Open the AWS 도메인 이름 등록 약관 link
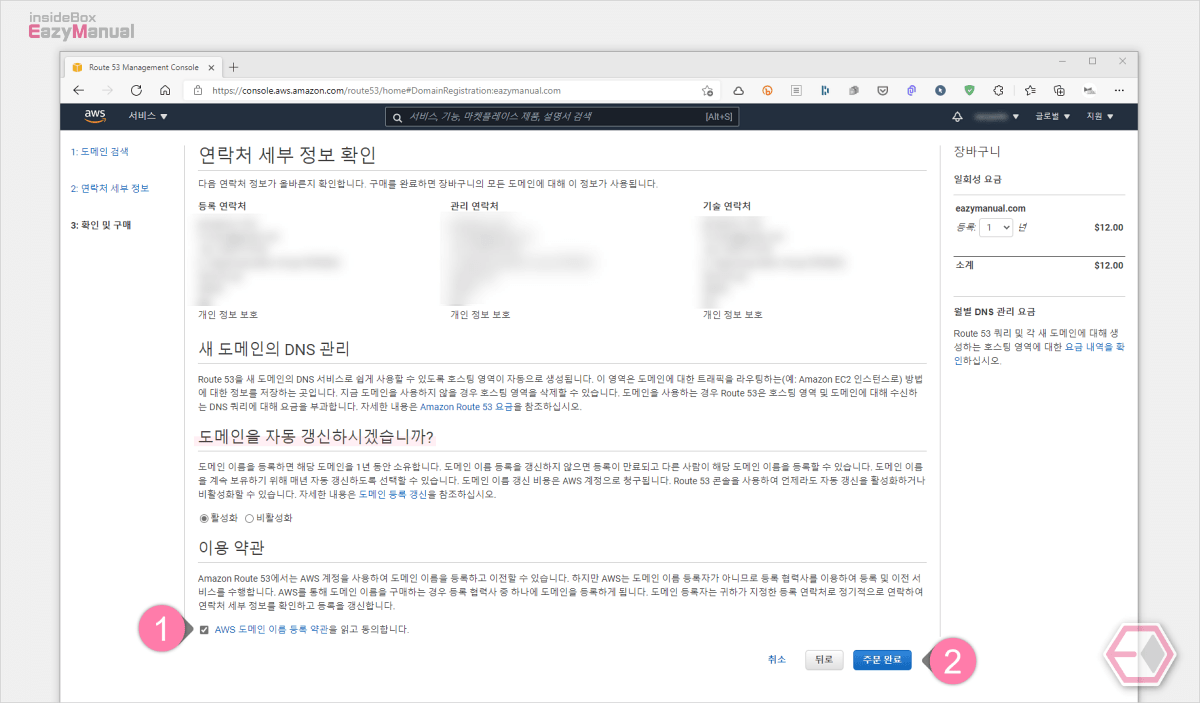This screenshot has height=703, width=1200. (x=271, y=630)
